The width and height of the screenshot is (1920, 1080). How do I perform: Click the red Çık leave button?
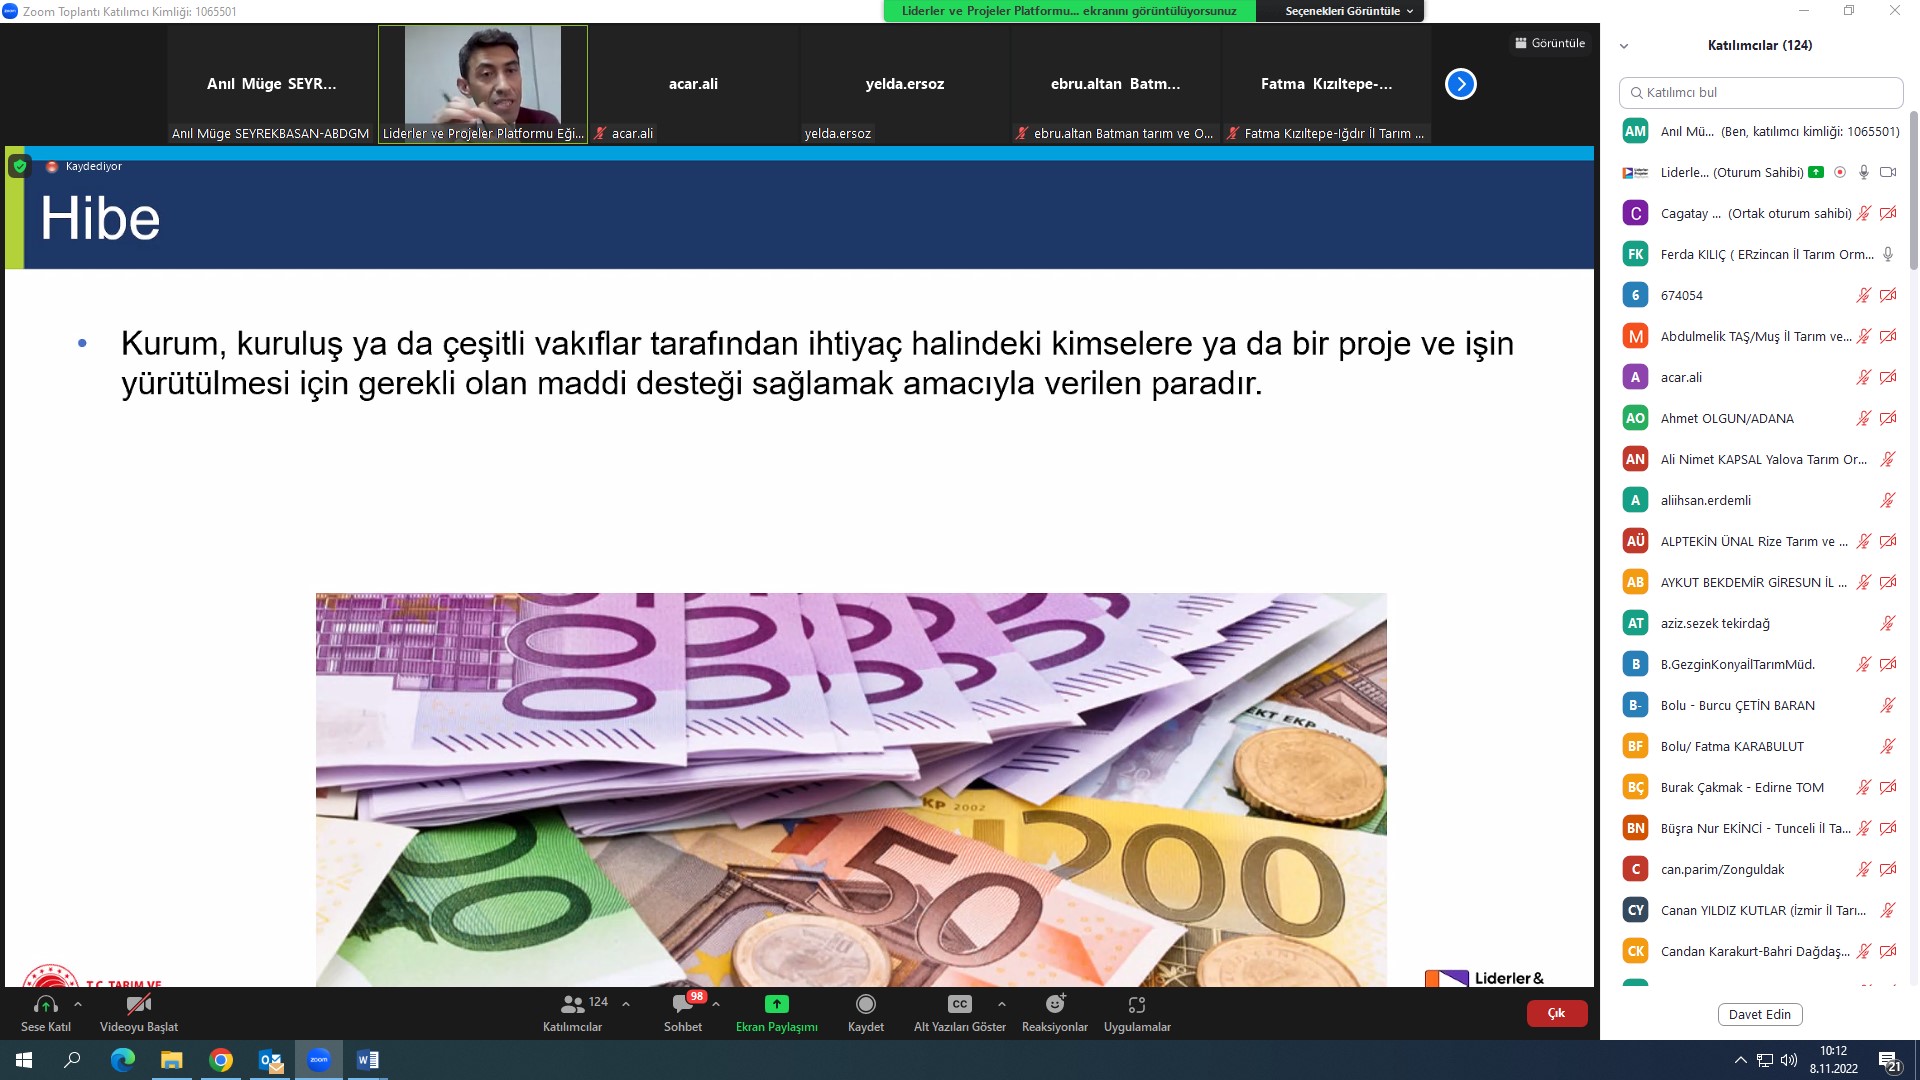pos(1556,1013)
